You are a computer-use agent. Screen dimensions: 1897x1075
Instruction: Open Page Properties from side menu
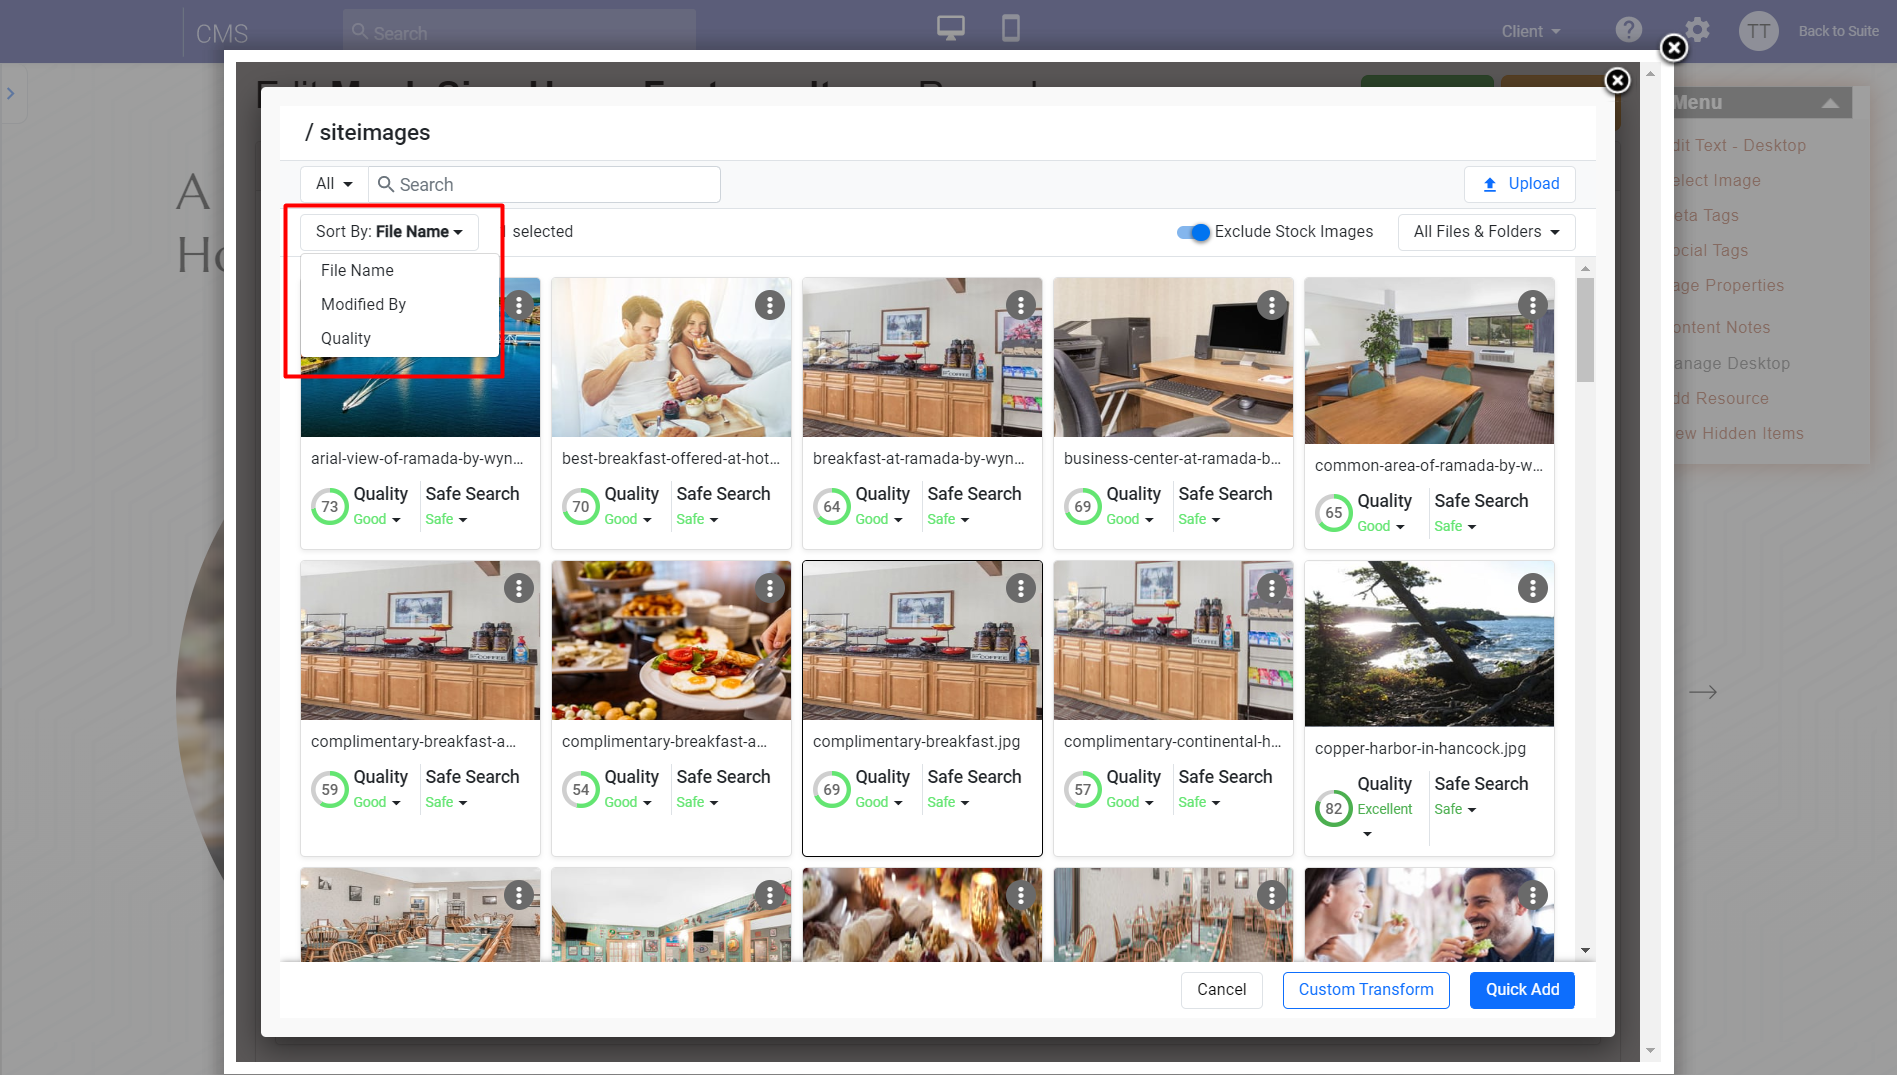pos(1728,285)
